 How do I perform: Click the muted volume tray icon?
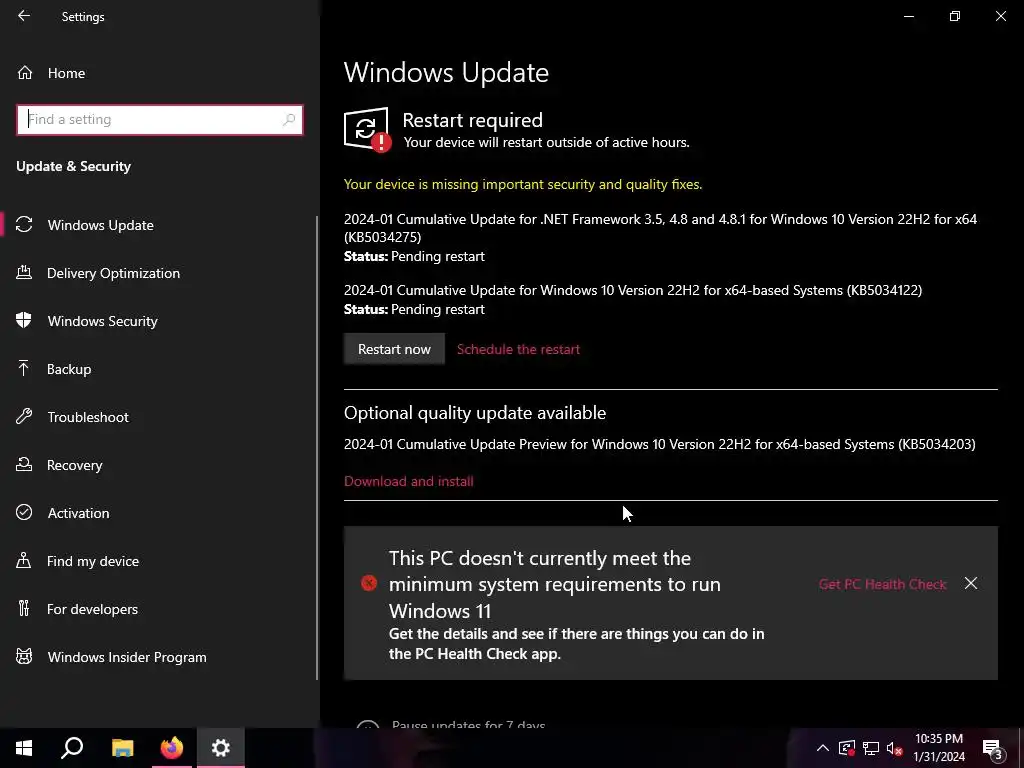894,748
